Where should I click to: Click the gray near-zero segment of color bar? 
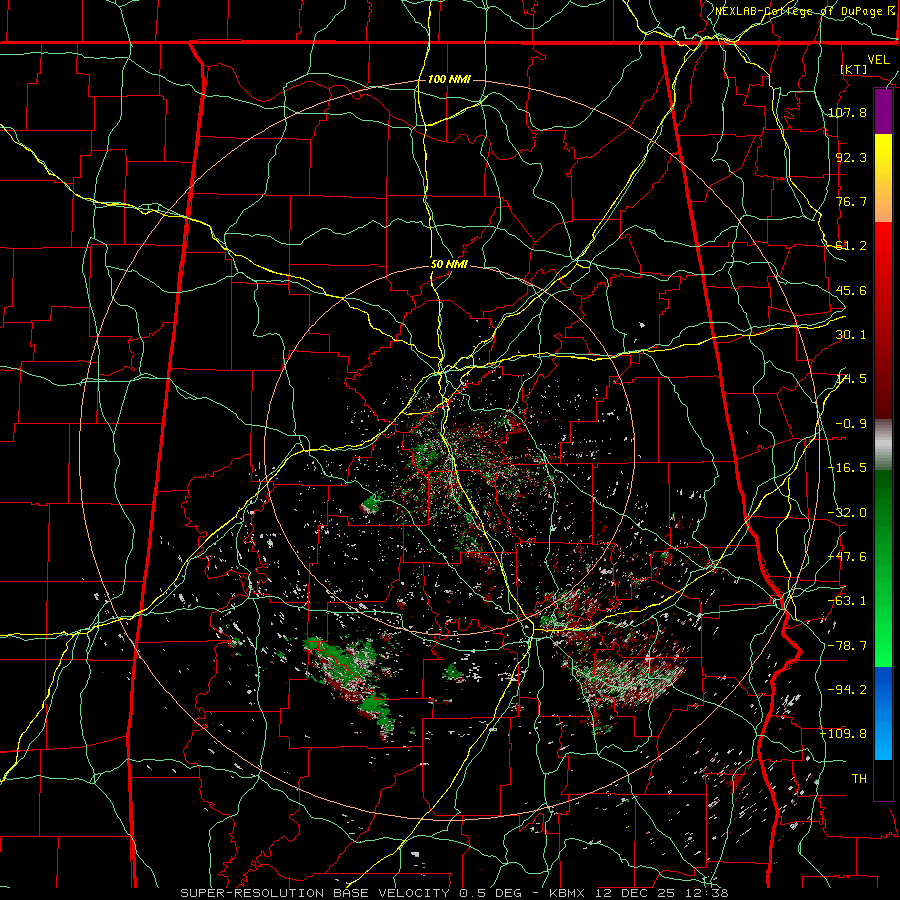(883, 445)
